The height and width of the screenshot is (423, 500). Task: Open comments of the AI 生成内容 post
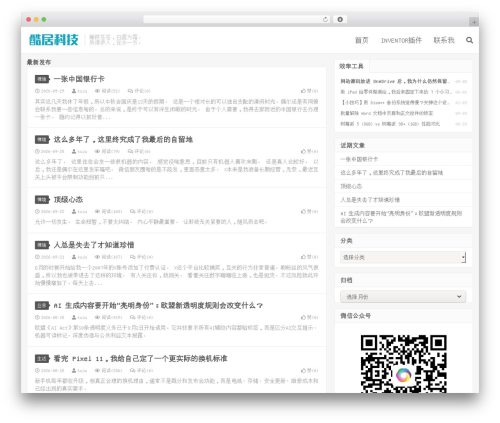click(141, 317)
